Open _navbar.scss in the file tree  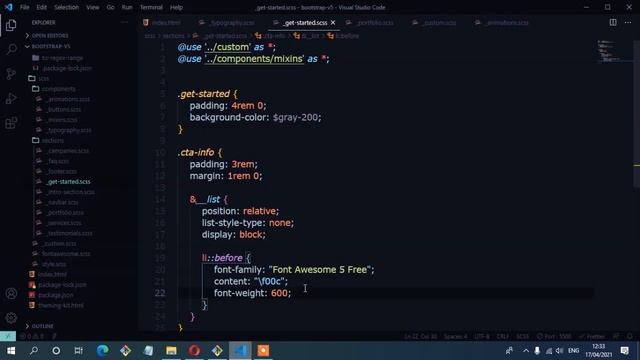tap(62, 202)
